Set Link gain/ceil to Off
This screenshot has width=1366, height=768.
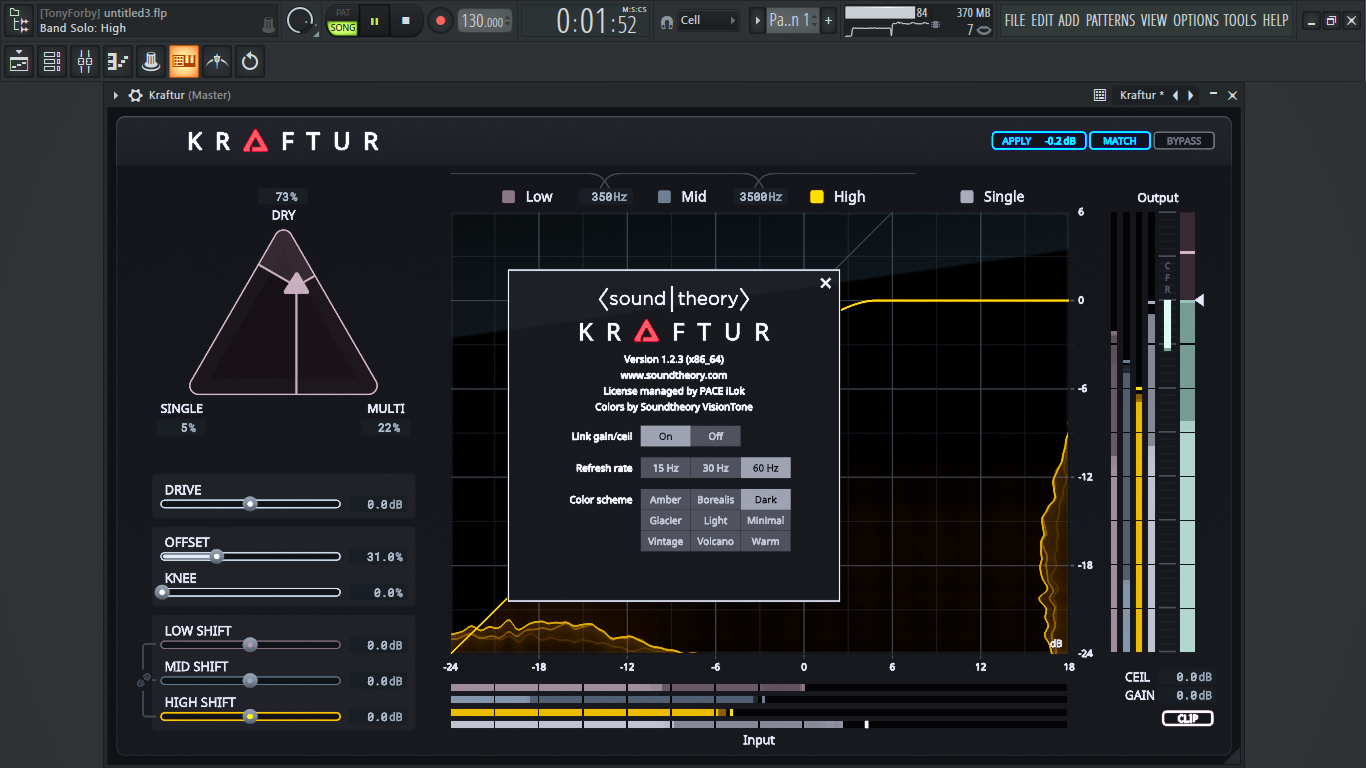(716, 436)
